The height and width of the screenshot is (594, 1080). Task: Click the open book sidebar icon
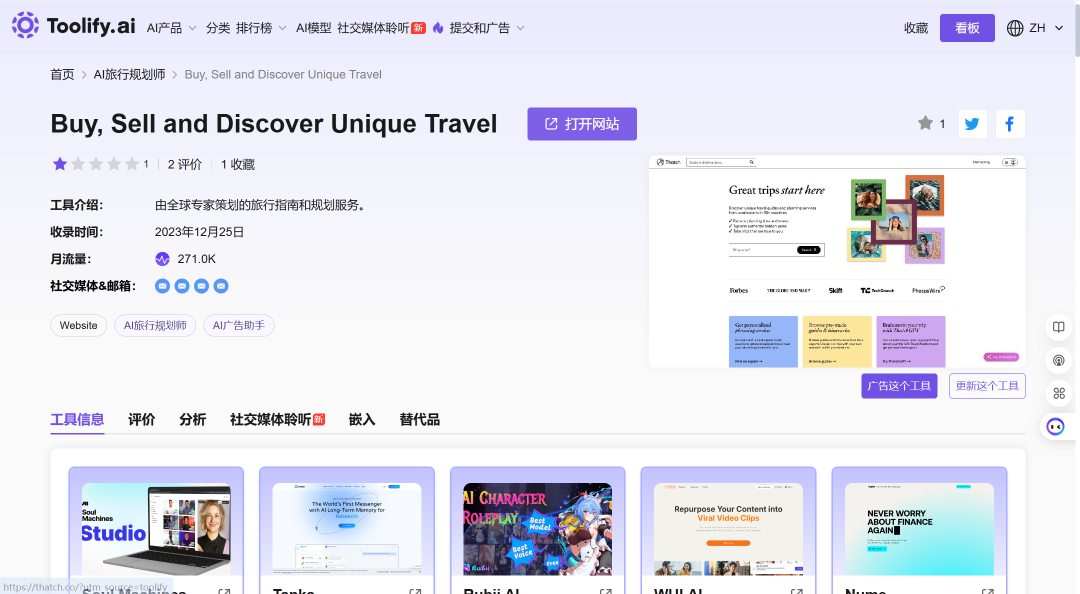coord(1059,327)
